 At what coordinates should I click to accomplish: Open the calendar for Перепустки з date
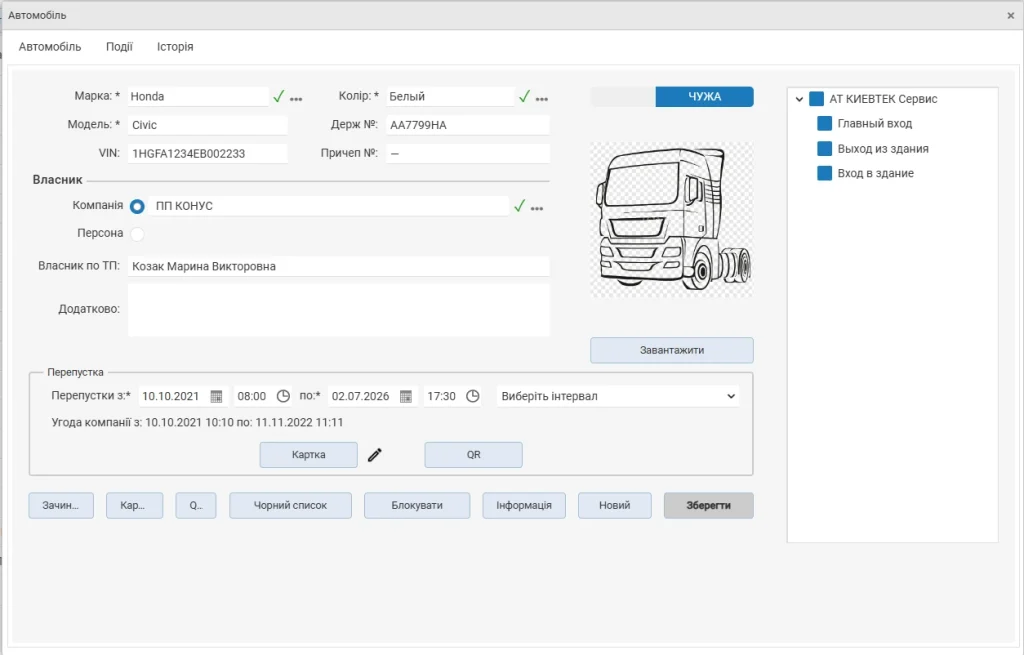[x=216, y=396]
